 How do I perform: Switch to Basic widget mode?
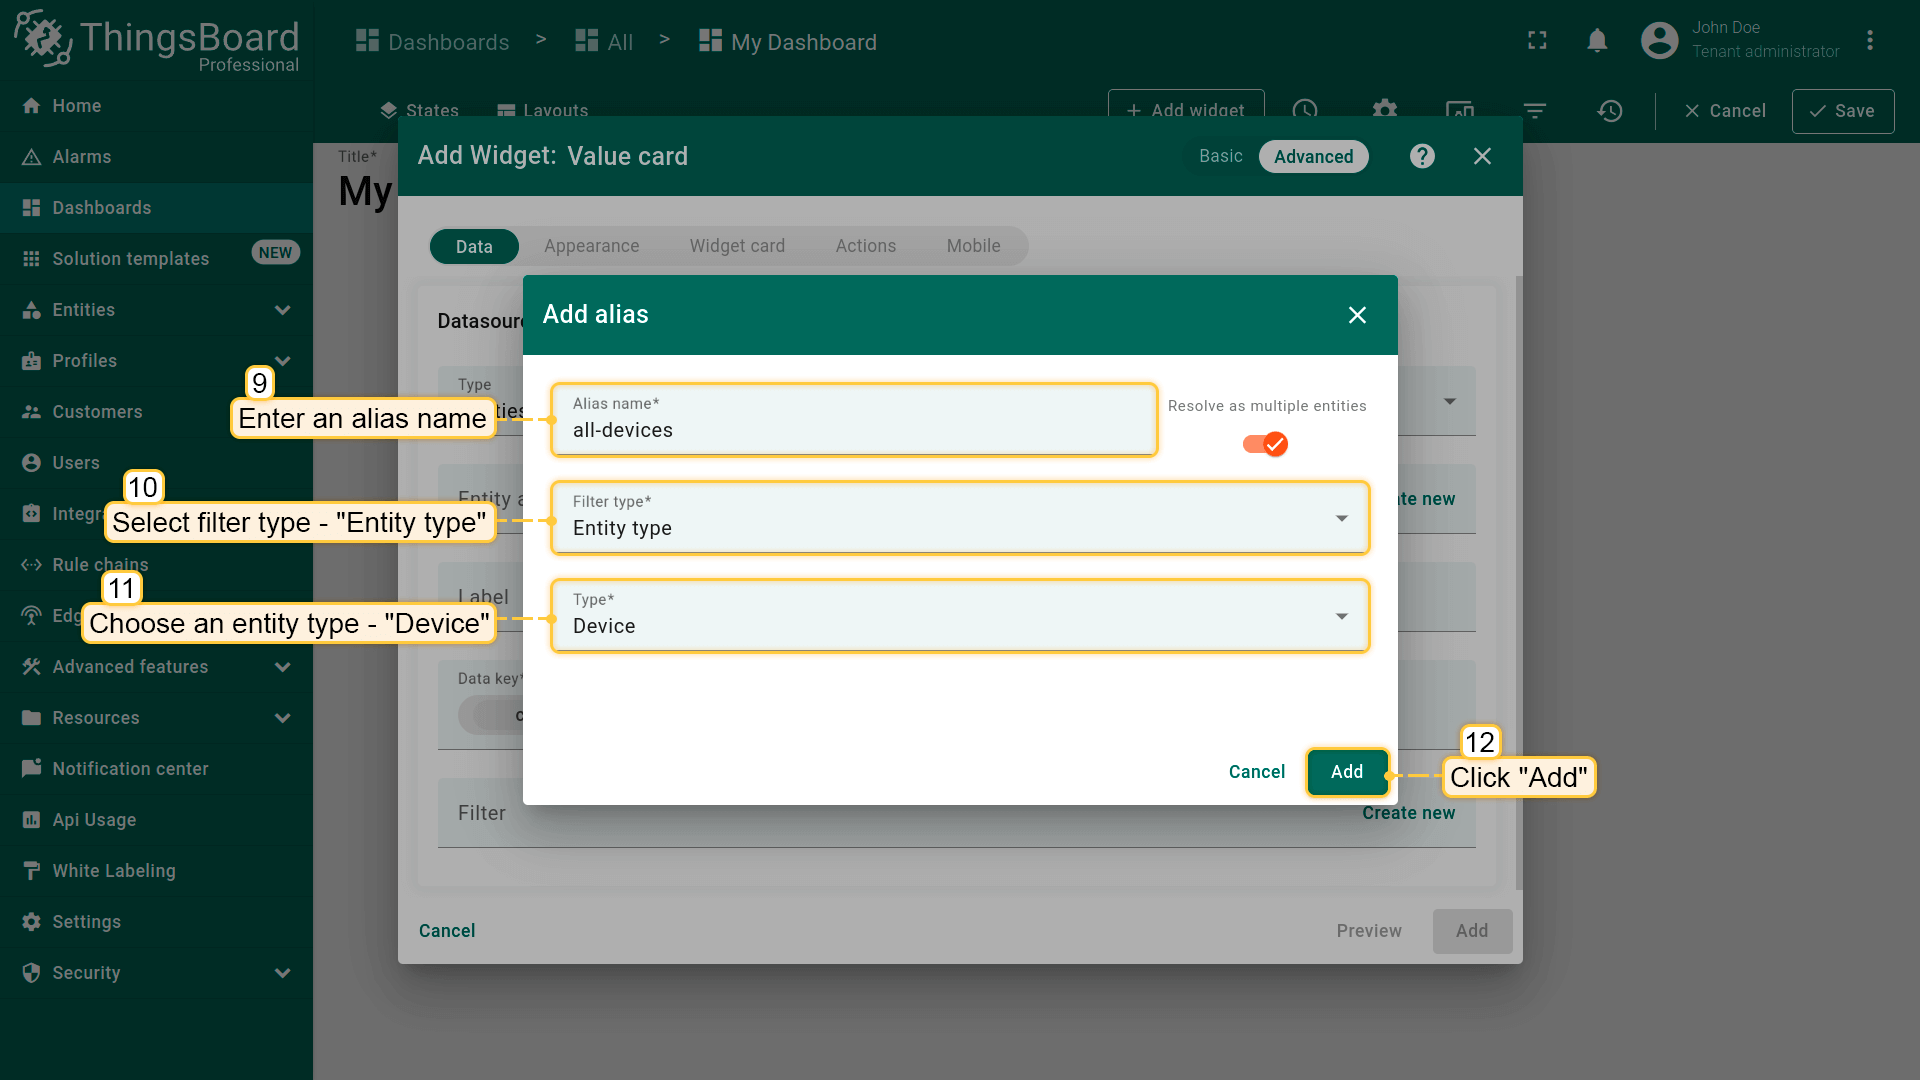1220,156
